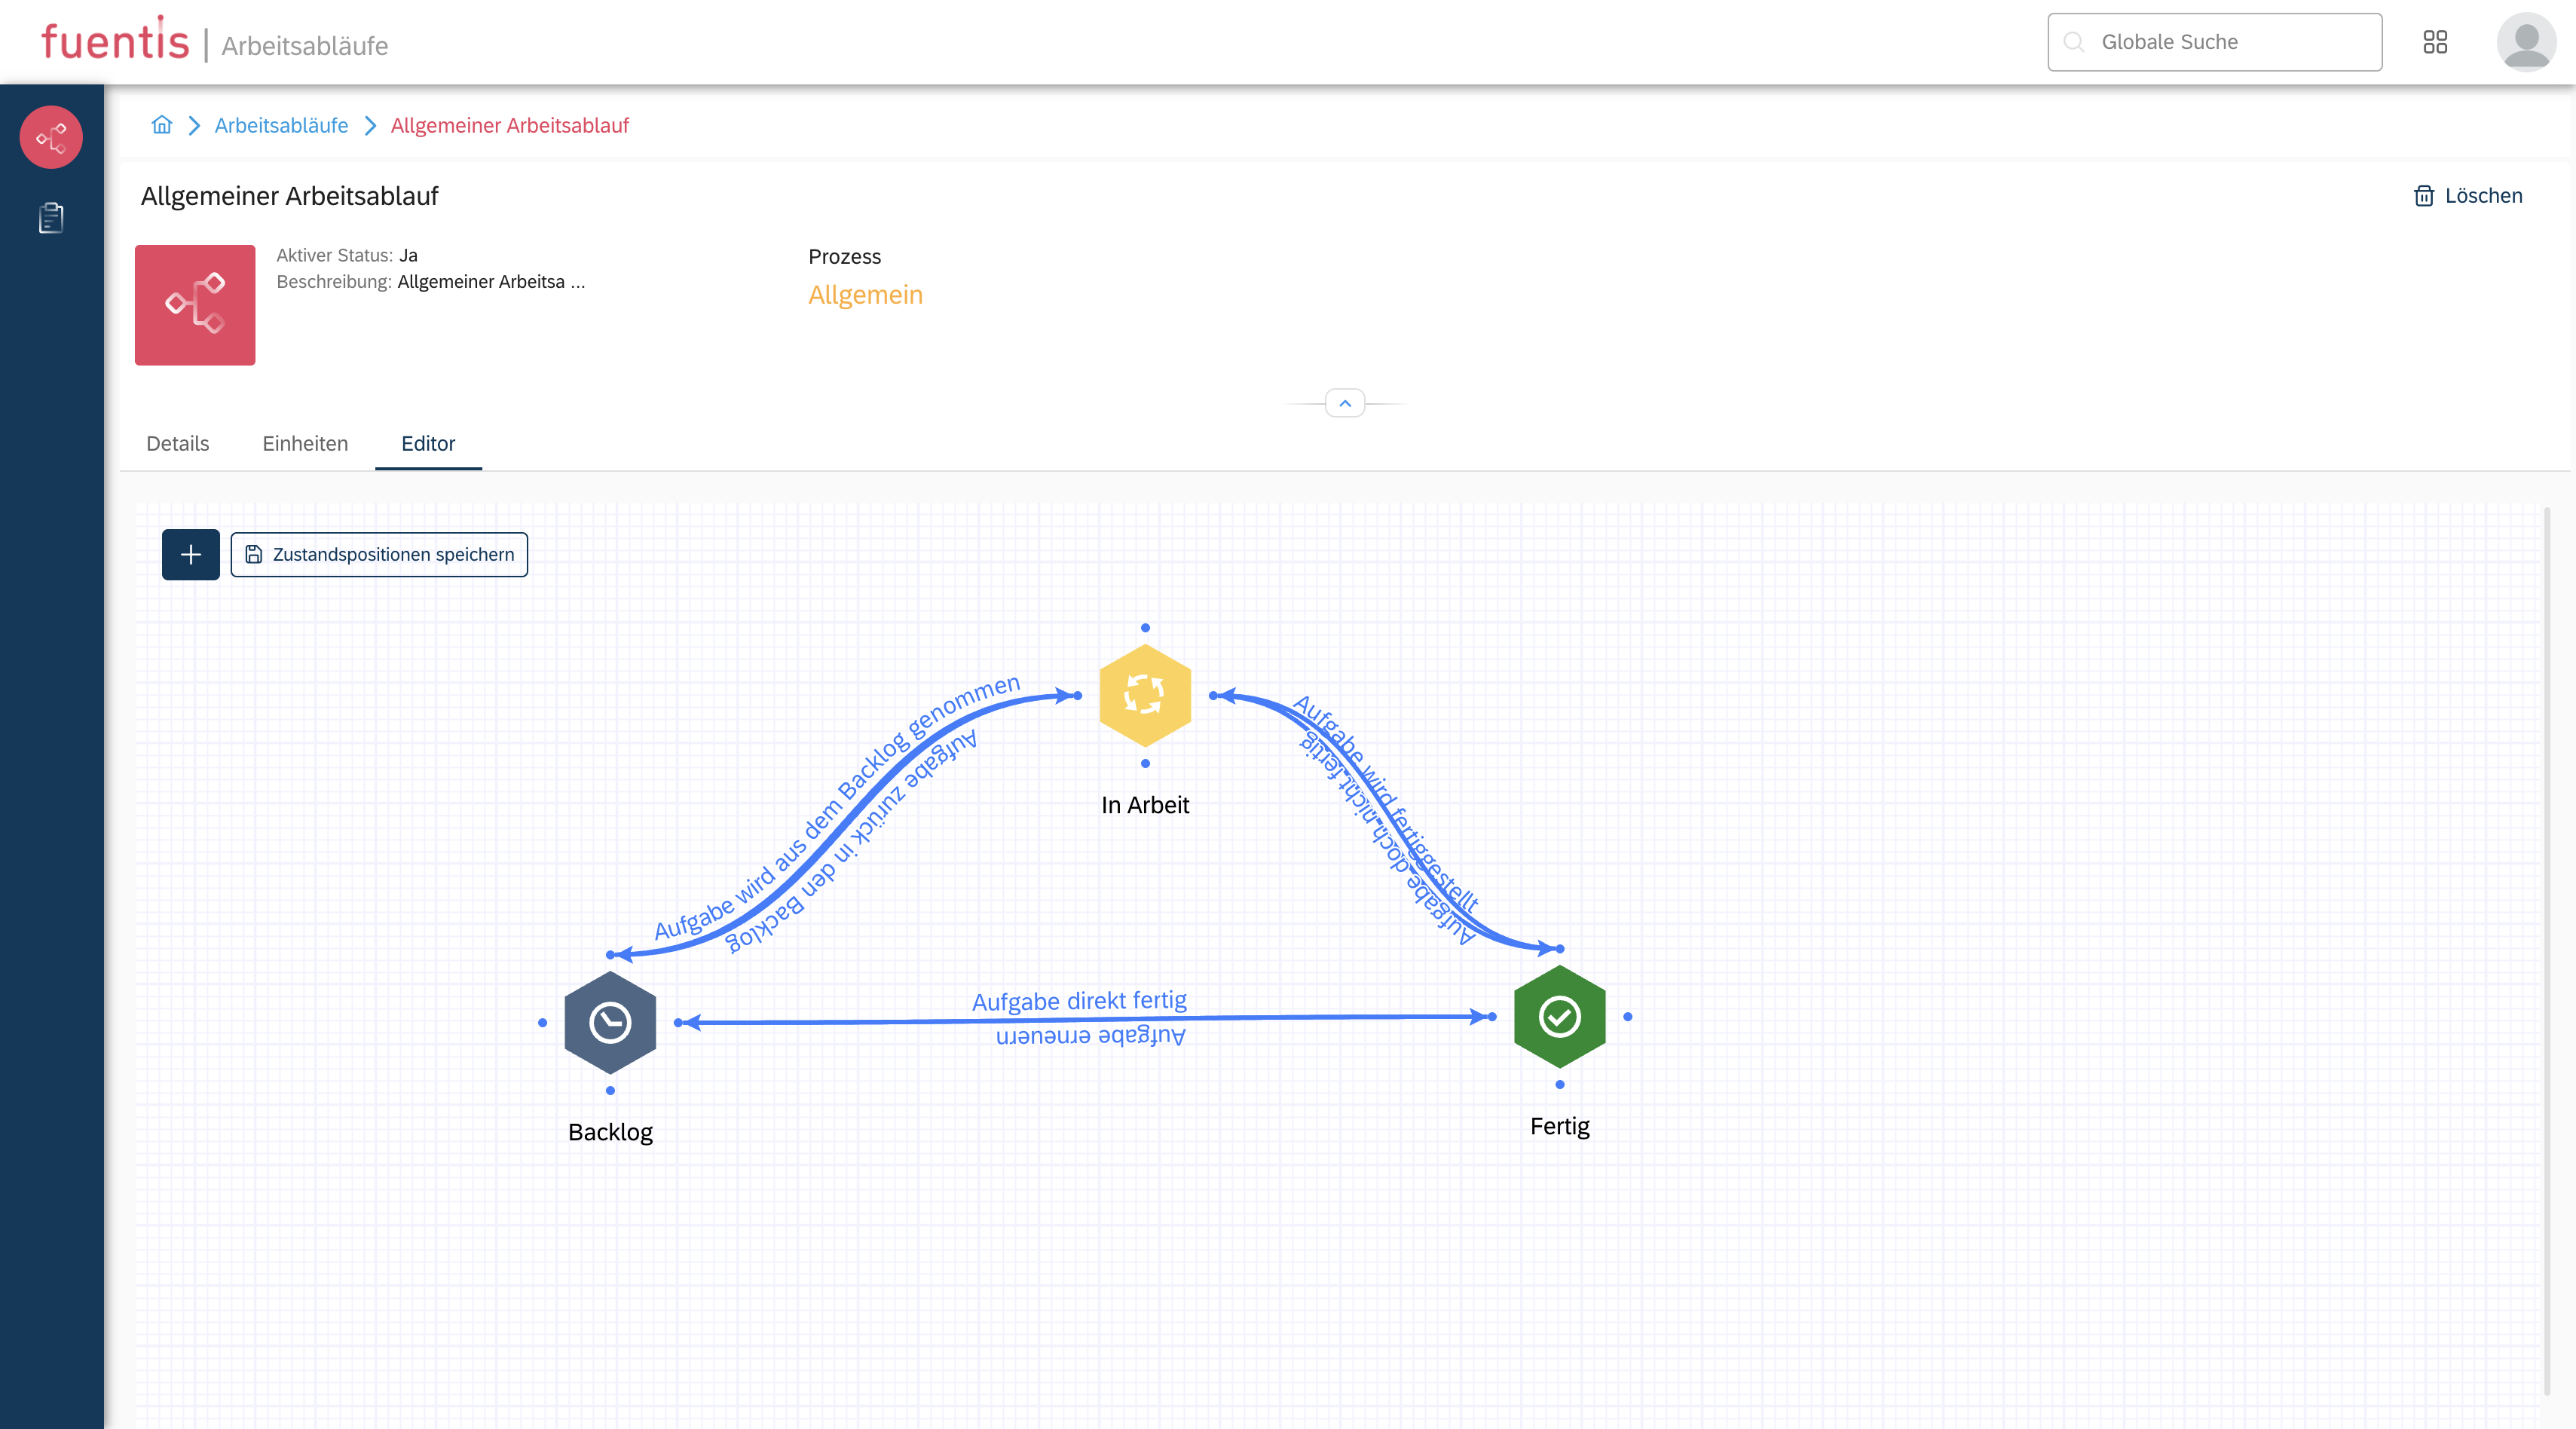The width and height of the screenshot is (2576, 1429).
Task: Switch to the Einheiten tab
Action: click(305, 443)
